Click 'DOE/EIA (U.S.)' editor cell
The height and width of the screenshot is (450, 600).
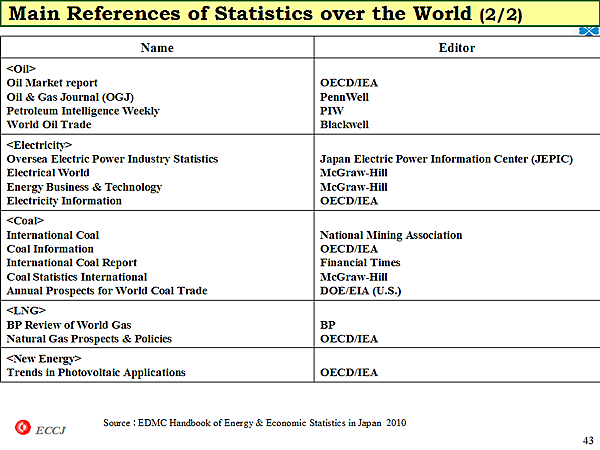(360, 291)
